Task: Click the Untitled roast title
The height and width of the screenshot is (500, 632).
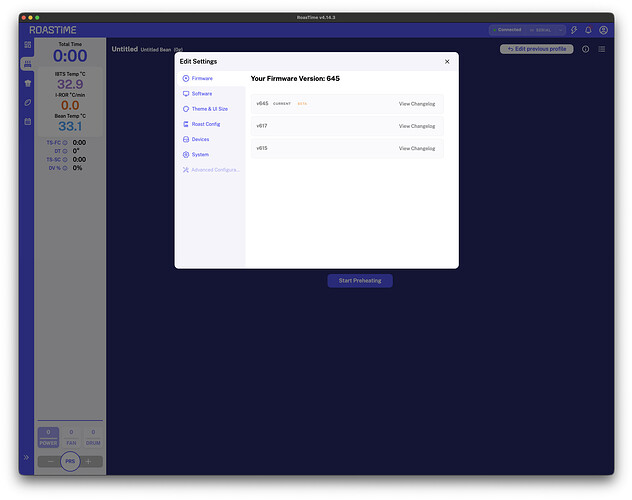Action: [x=125, y=49]
